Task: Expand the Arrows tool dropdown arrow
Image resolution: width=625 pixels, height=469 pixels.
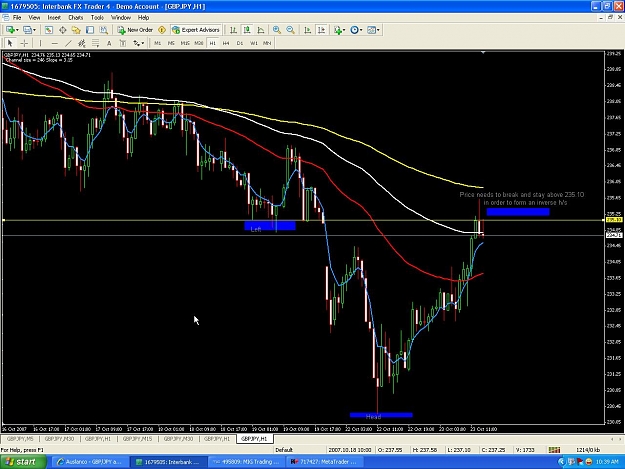Action: click(x=143, y=43)
